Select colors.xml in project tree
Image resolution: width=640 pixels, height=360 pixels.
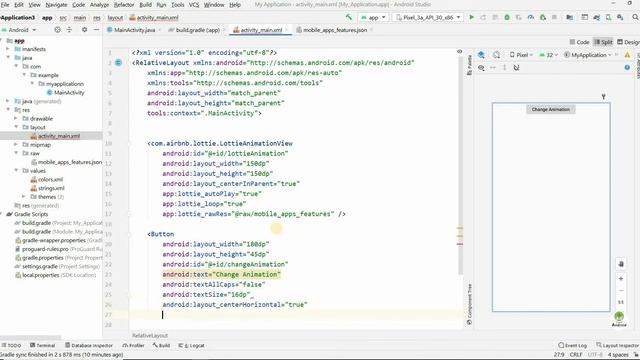(47, 179)
